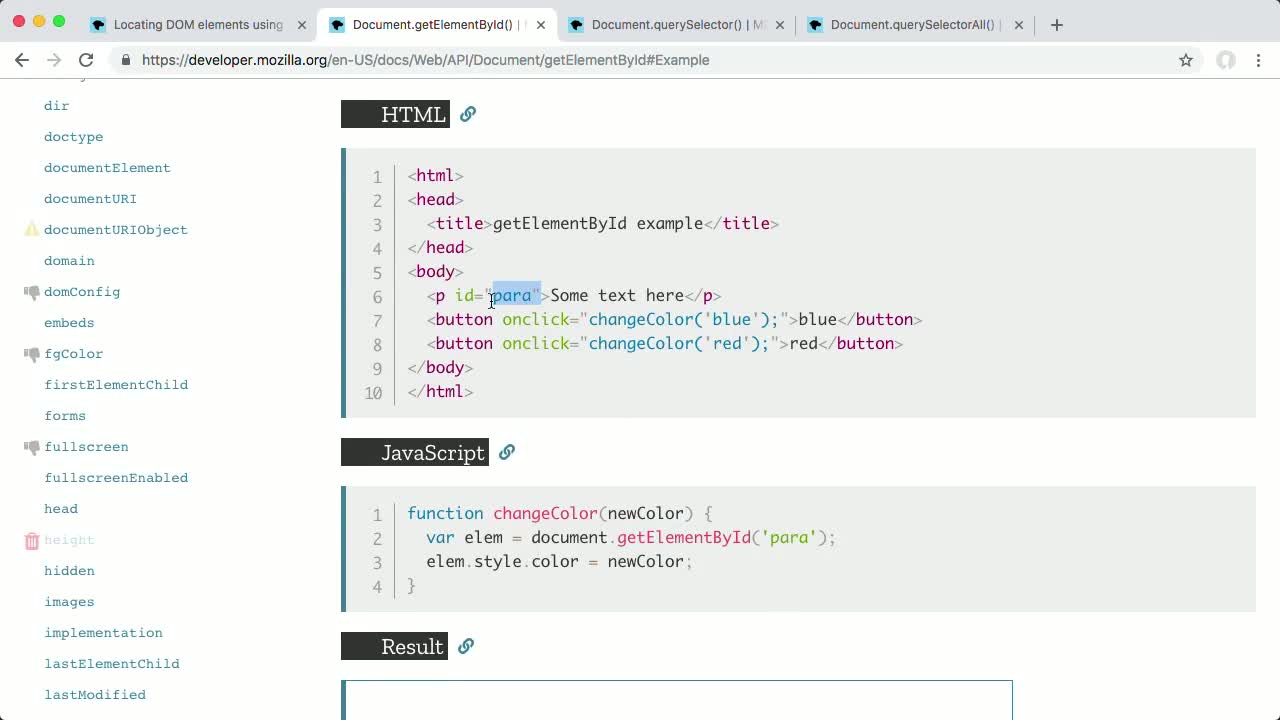This screenshot has height=720, width=1280.
Task: Click the thumbs-down icon next to fgColor
Action: tap(31, 354)
